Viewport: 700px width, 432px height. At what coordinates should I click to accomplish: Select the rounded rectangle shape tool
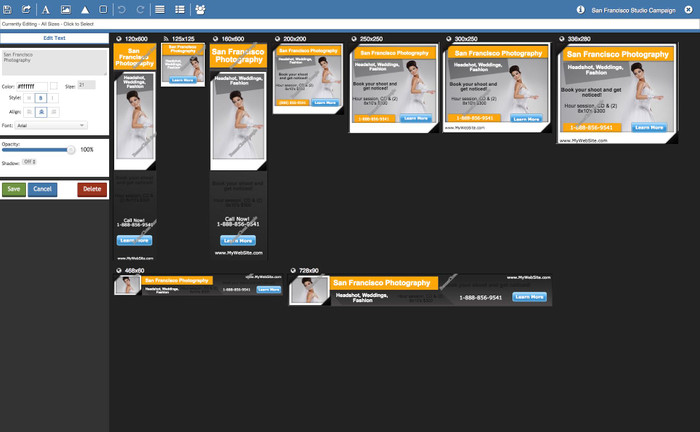(103, 9)
